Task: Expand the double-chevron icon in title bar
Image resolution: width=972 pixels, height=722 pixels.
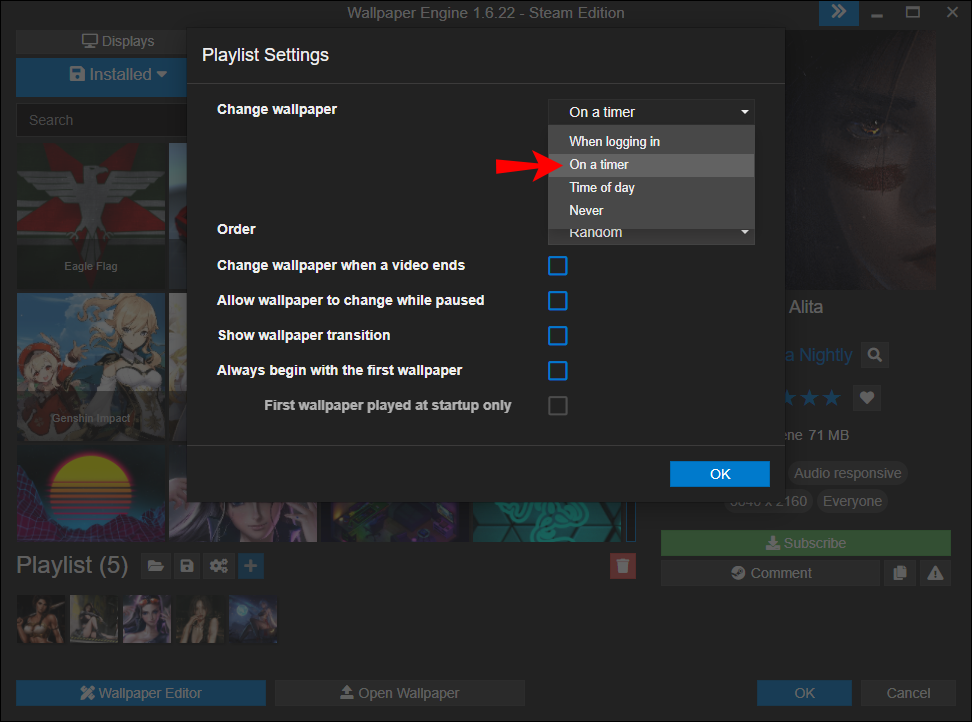Action: pyautogui.click(x=838, y=12)
